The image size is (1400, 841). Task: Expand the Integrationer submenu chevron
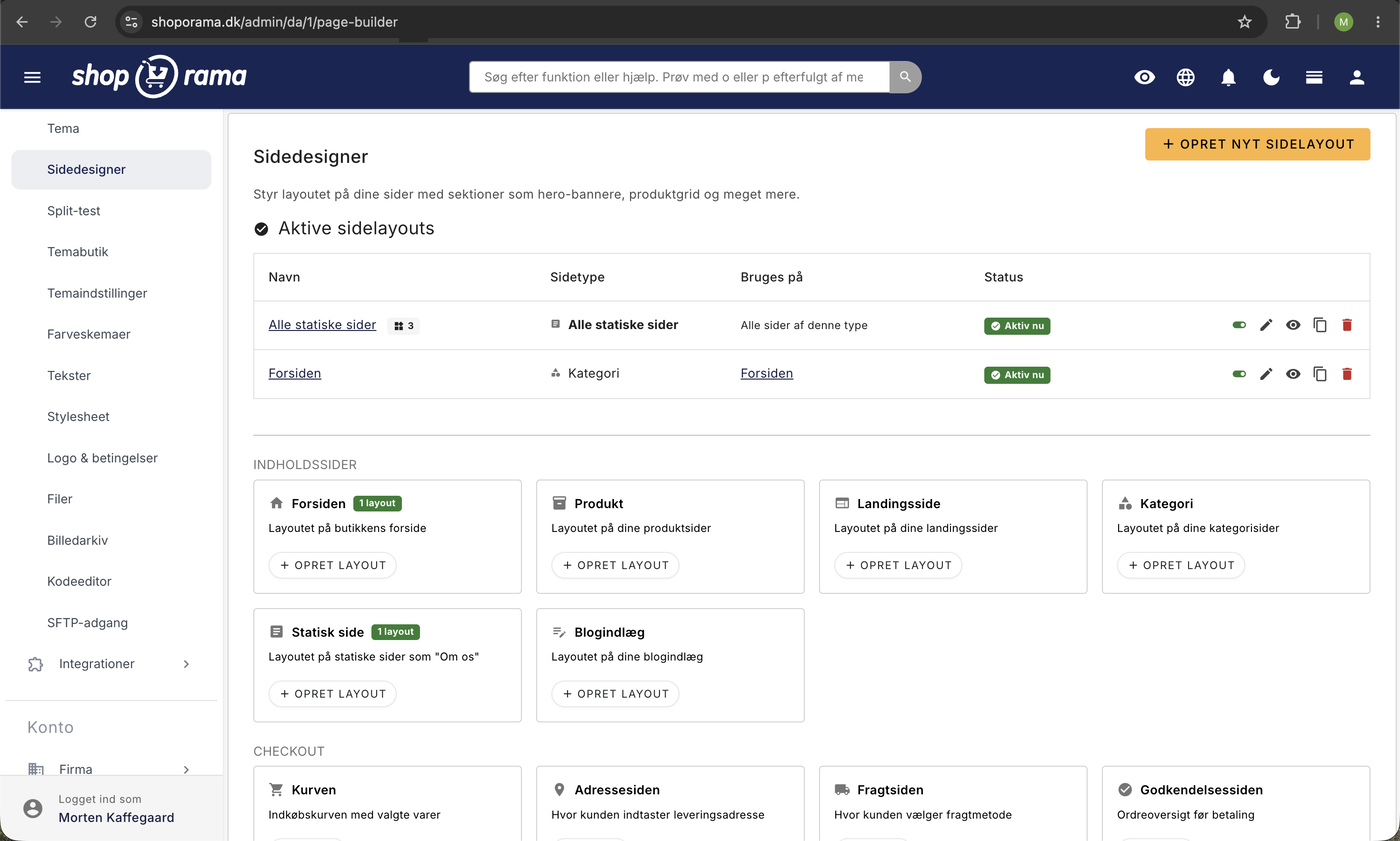click(186, 664)
